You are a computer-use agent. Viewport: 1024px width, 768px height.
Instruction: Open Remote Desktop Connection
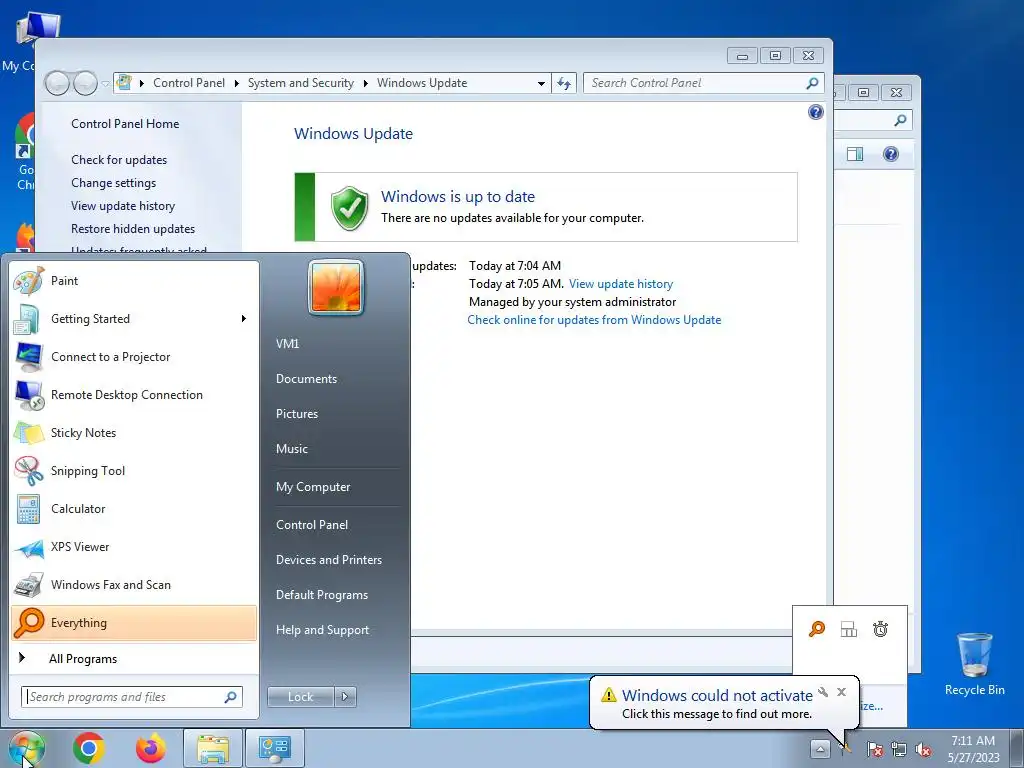tap(134, 394)
